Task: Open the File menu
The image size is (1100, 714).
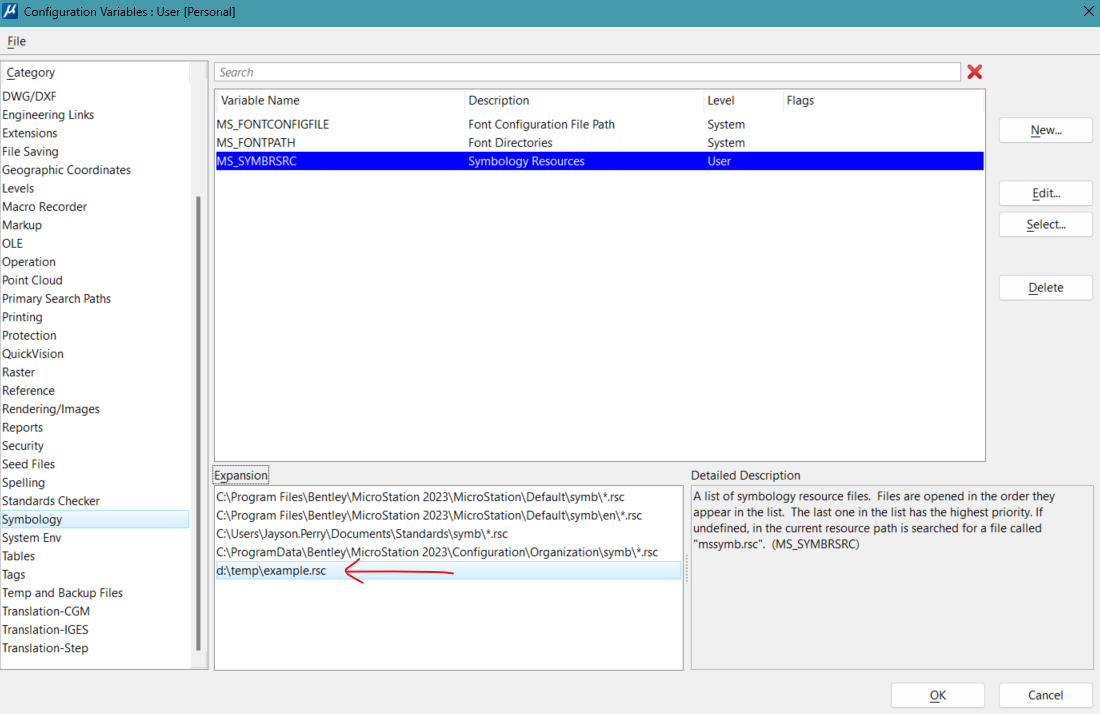Action: [16, 41]
